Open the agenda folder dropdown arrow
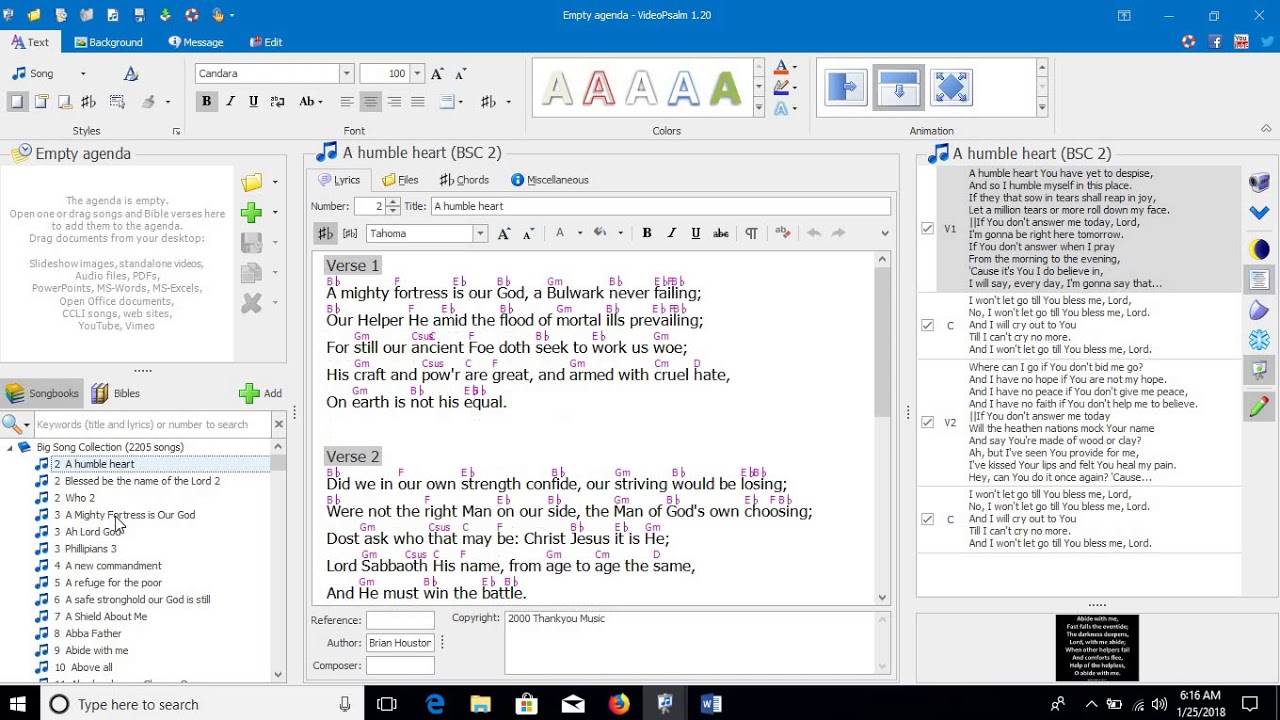The width and height of the screenshot is (1280, 720). click(275, 183)
